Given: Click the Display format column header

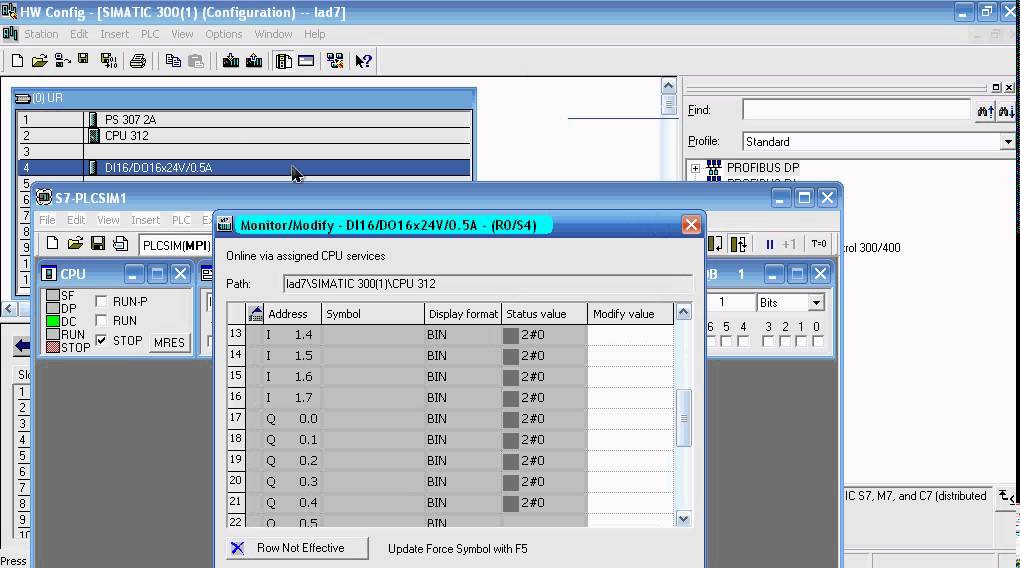Looking at the screenshot, I should pos(463,314).
